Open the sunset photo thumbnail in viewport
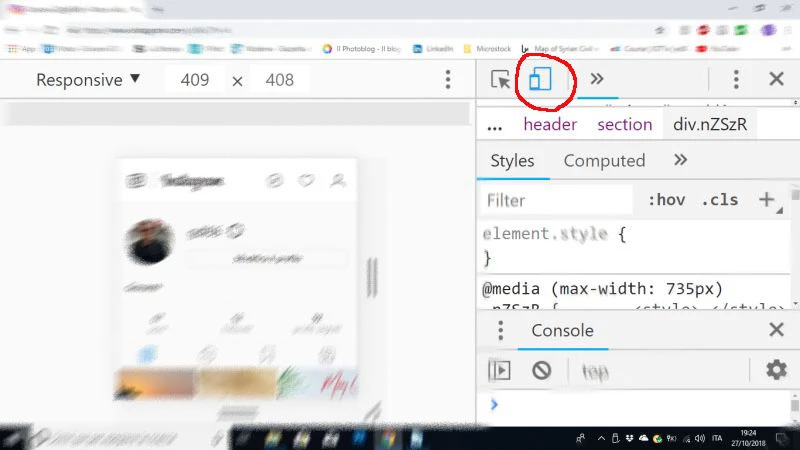This screenshot has width=800, height=450. point(154,383)
